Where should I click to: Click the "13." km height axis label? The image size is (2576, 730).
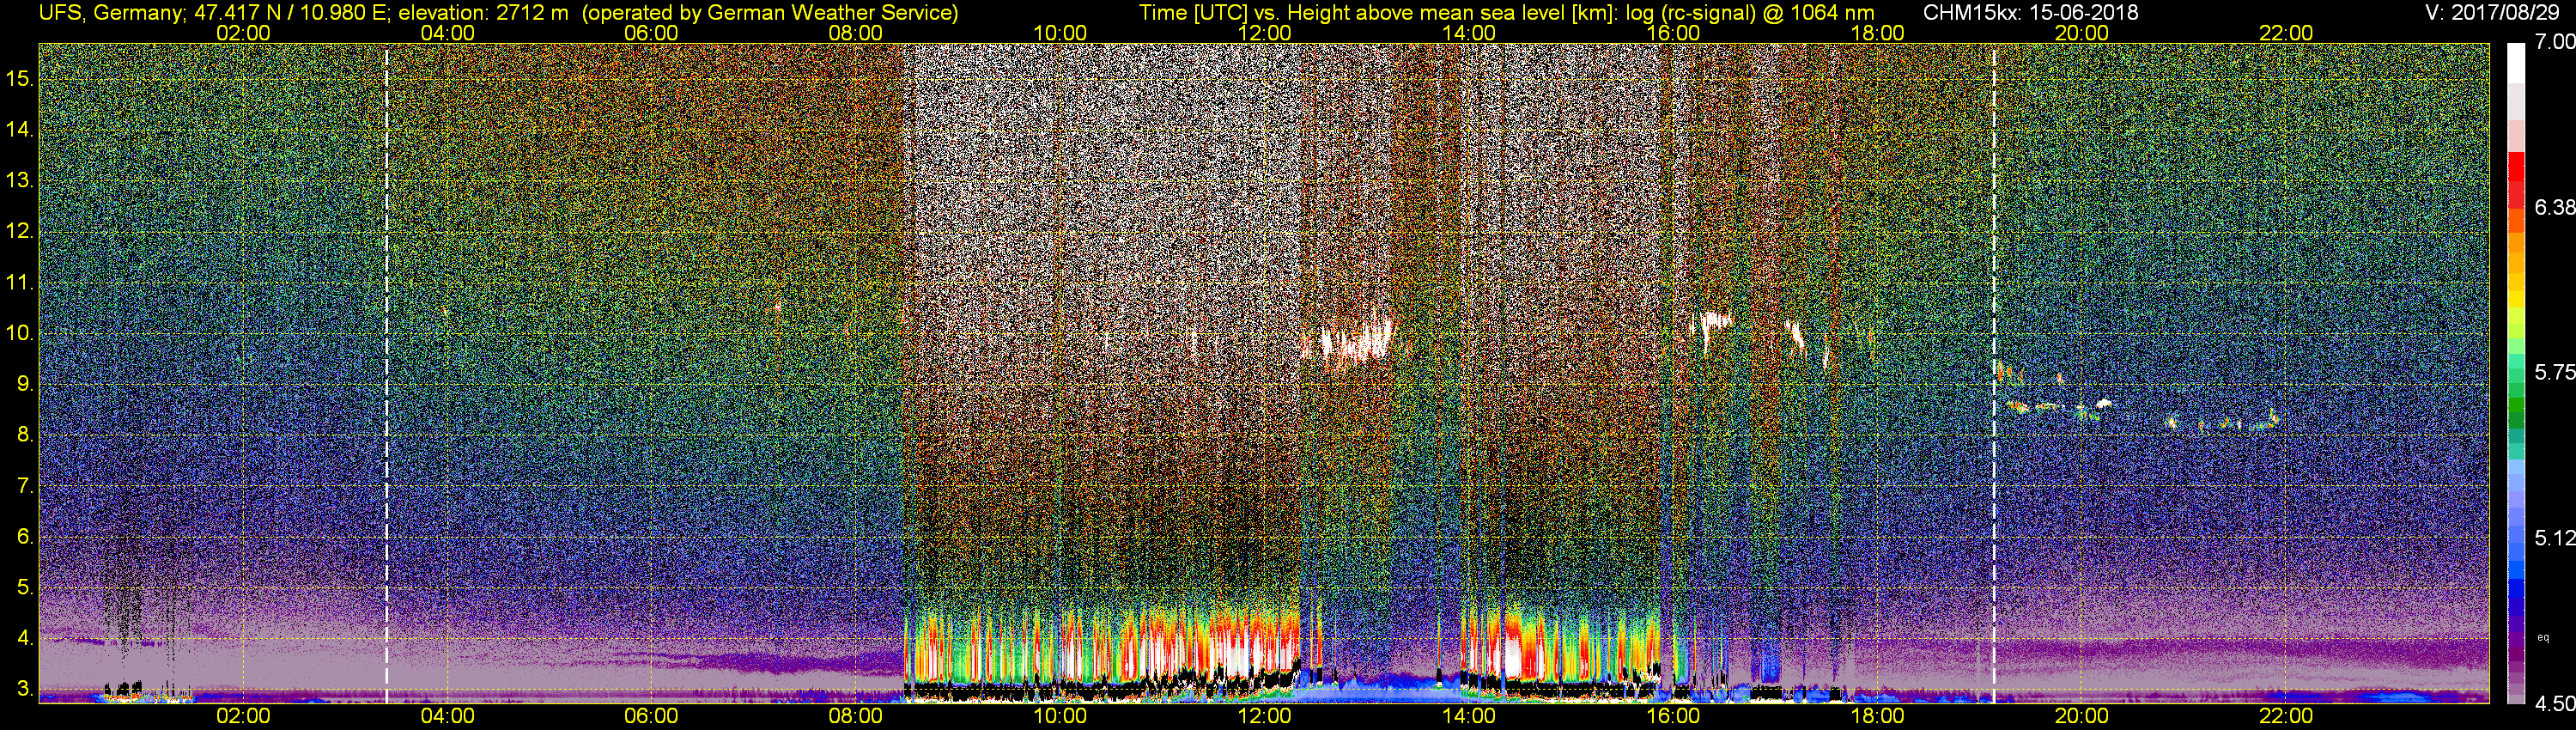click(20, 181)
